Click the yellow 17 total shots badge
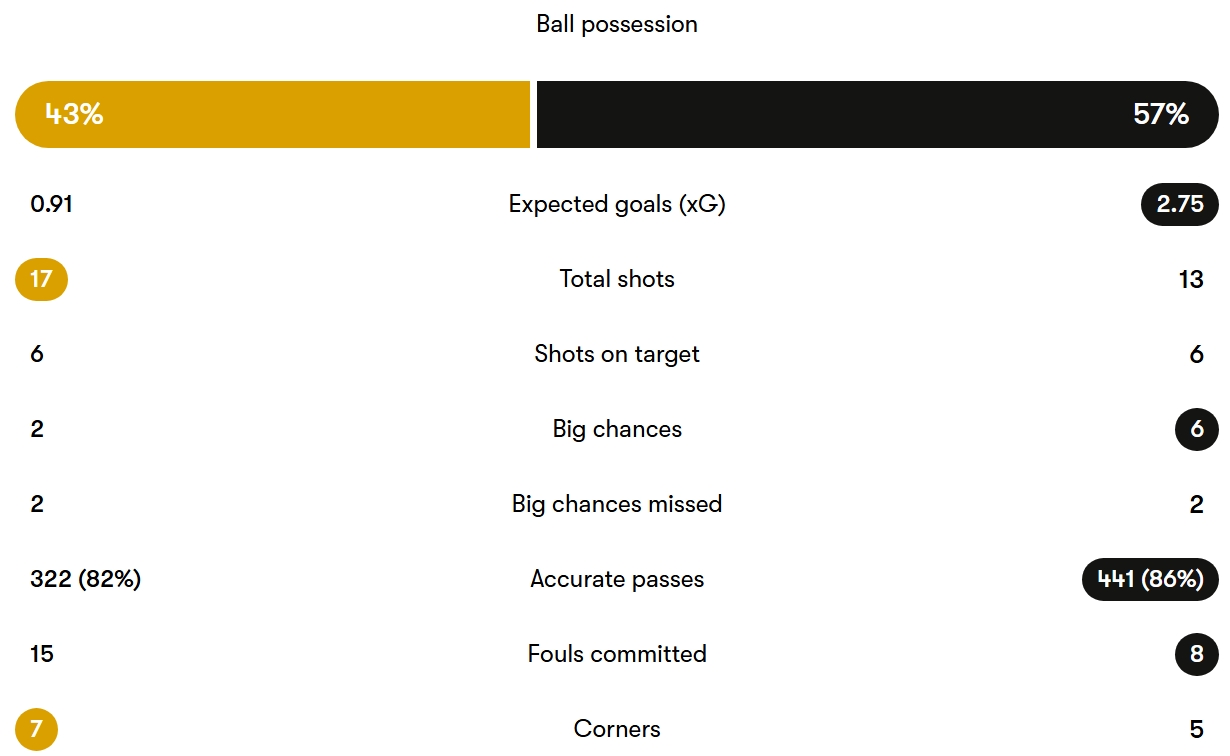Image resolution: width=1230 pixels, height=756 pixels. coord(41,279)
